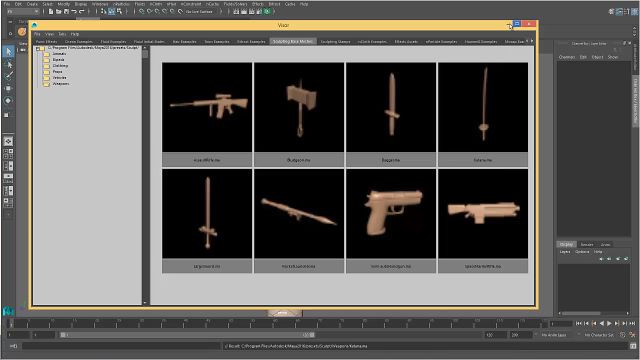Click Visor folder tree vertical scrollbar
The width and height of the screenshot is (640, 360).
point(145,176)
